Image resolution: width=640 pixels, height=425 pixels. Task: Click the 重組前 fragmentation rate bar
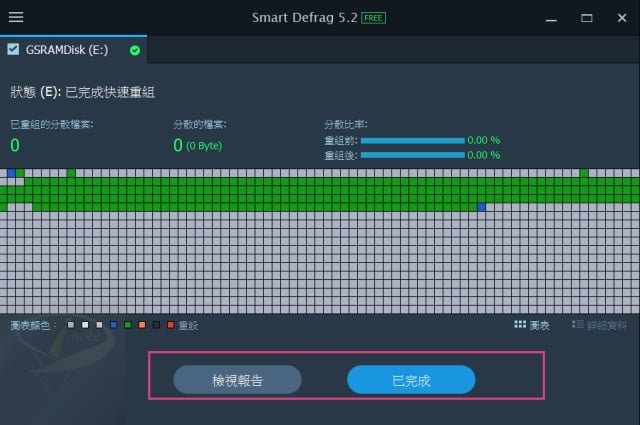tap(412, 141)
